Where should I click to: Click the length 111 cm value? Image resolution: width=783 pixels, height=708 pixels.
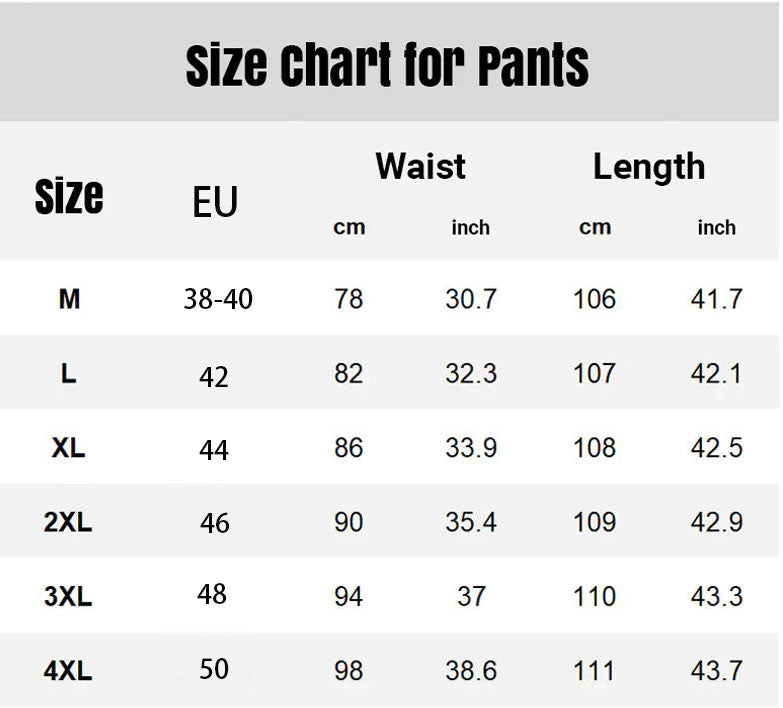click(x=595, y=670)
